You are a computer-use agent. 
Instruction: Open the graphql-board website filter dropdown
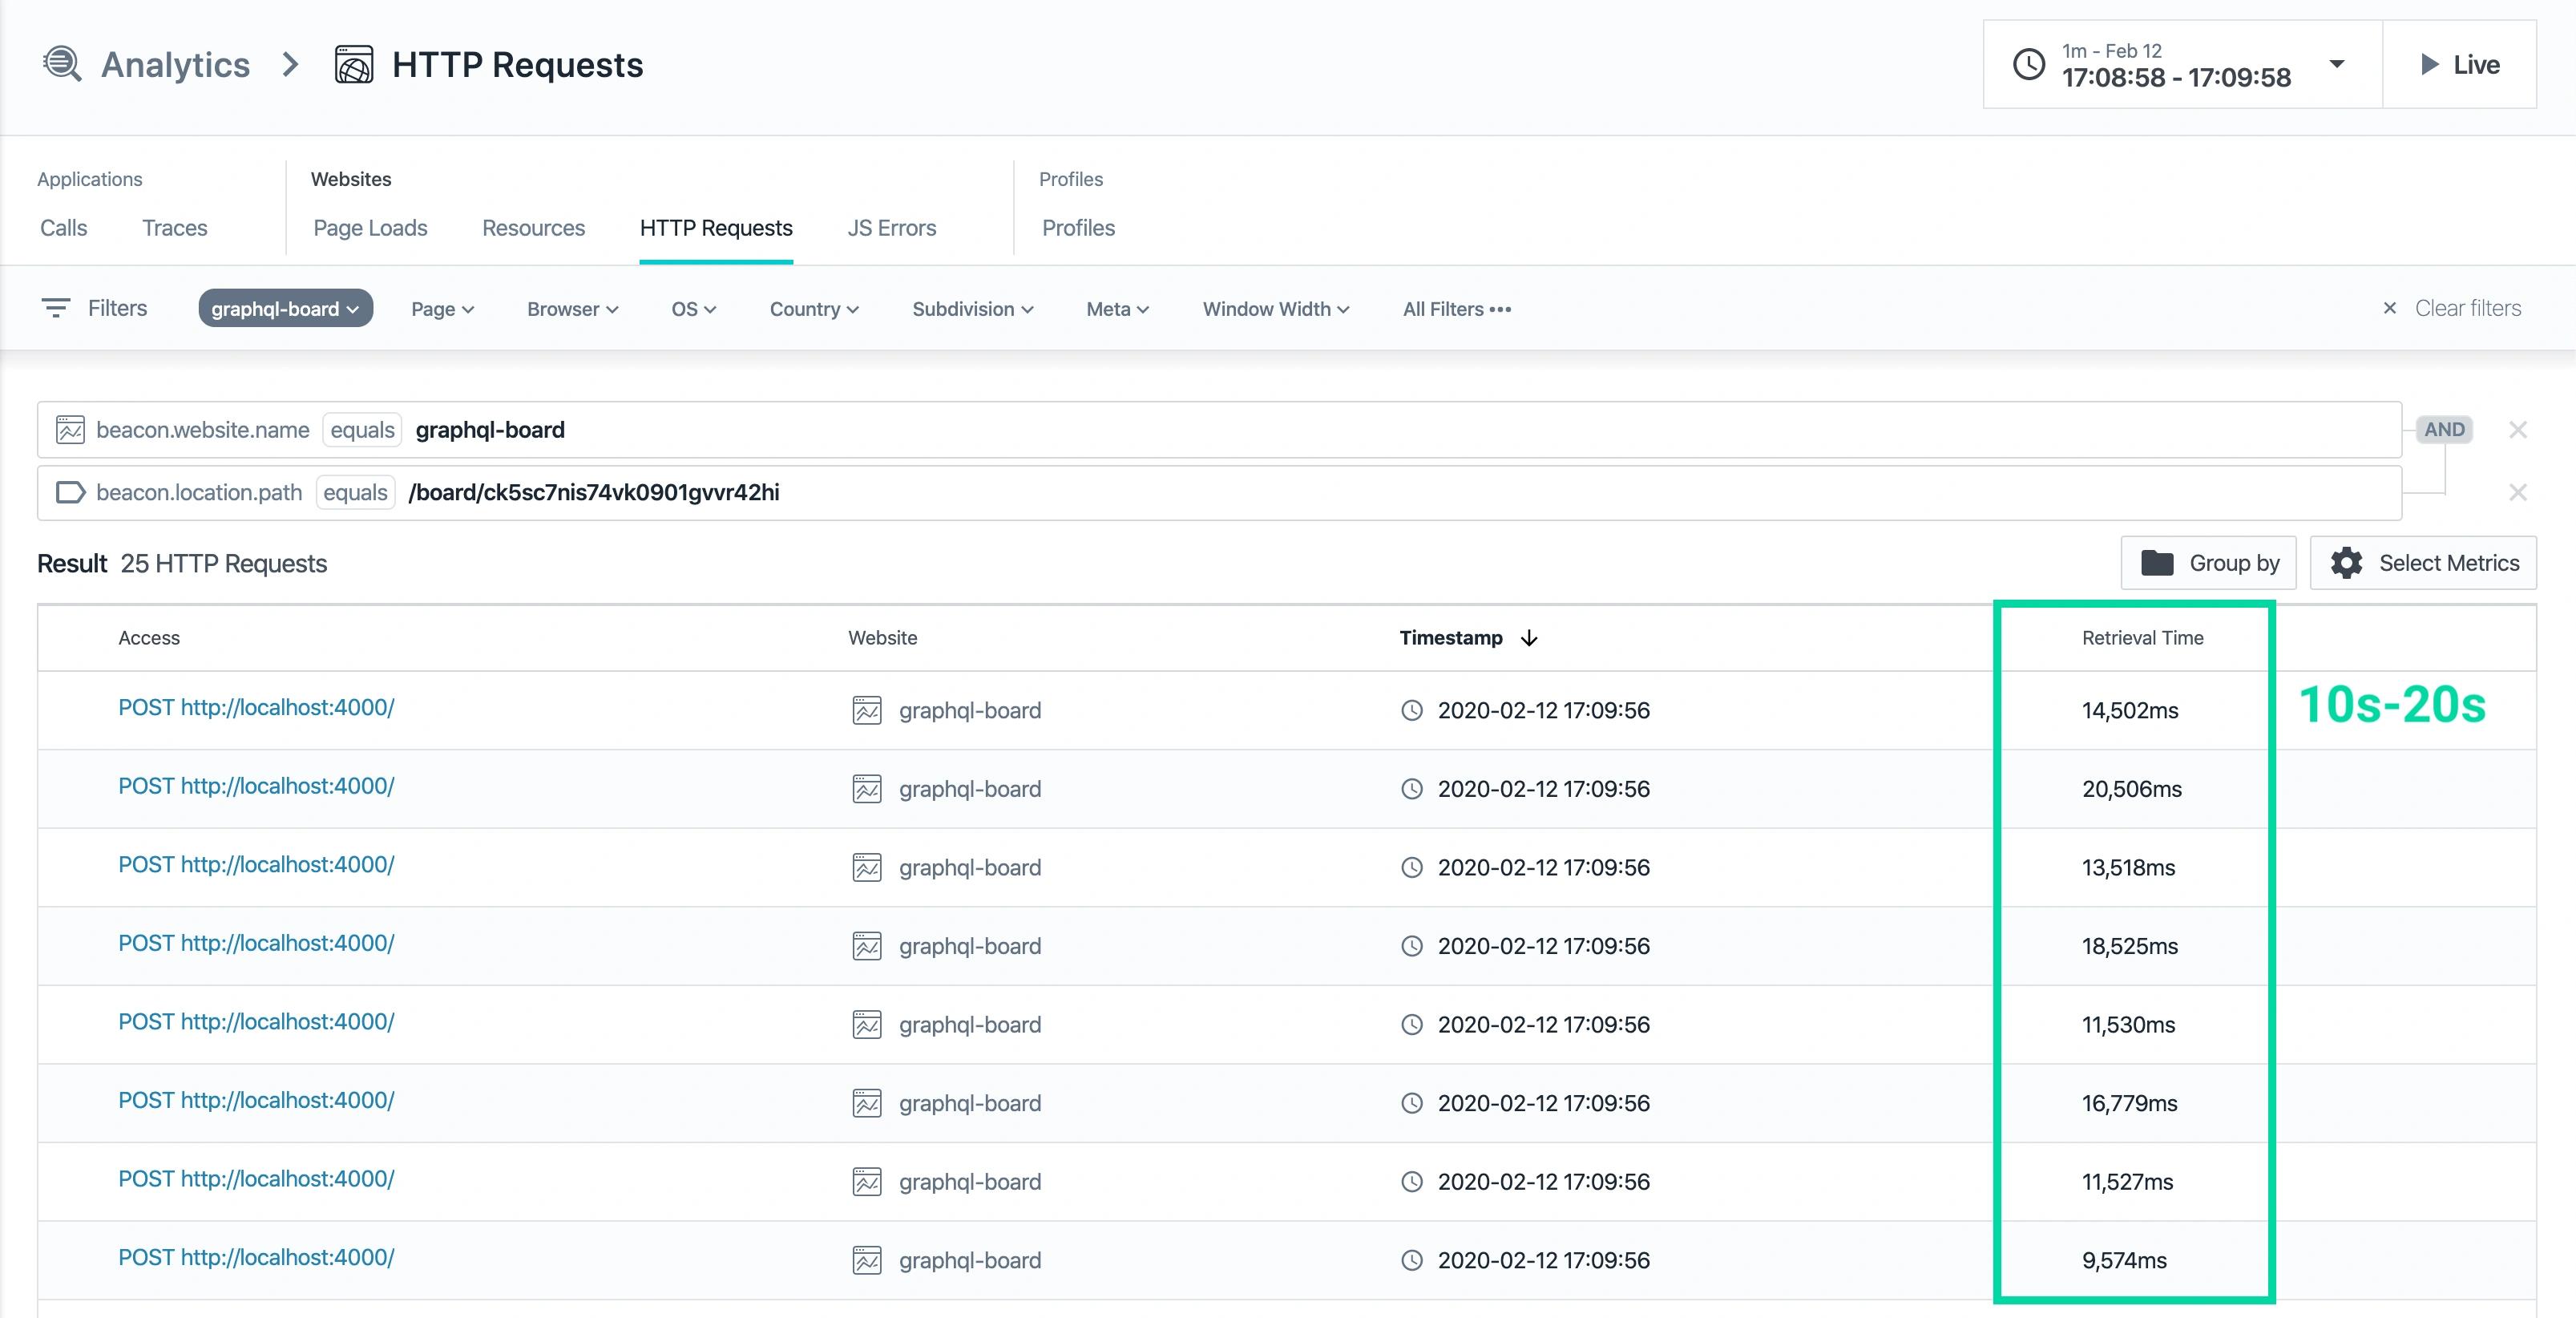[x=286, y=308]
